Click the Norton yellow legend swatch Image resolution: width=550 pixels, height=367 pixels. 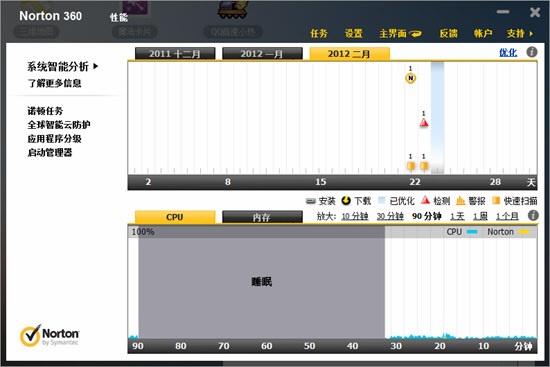coord(524,232)
